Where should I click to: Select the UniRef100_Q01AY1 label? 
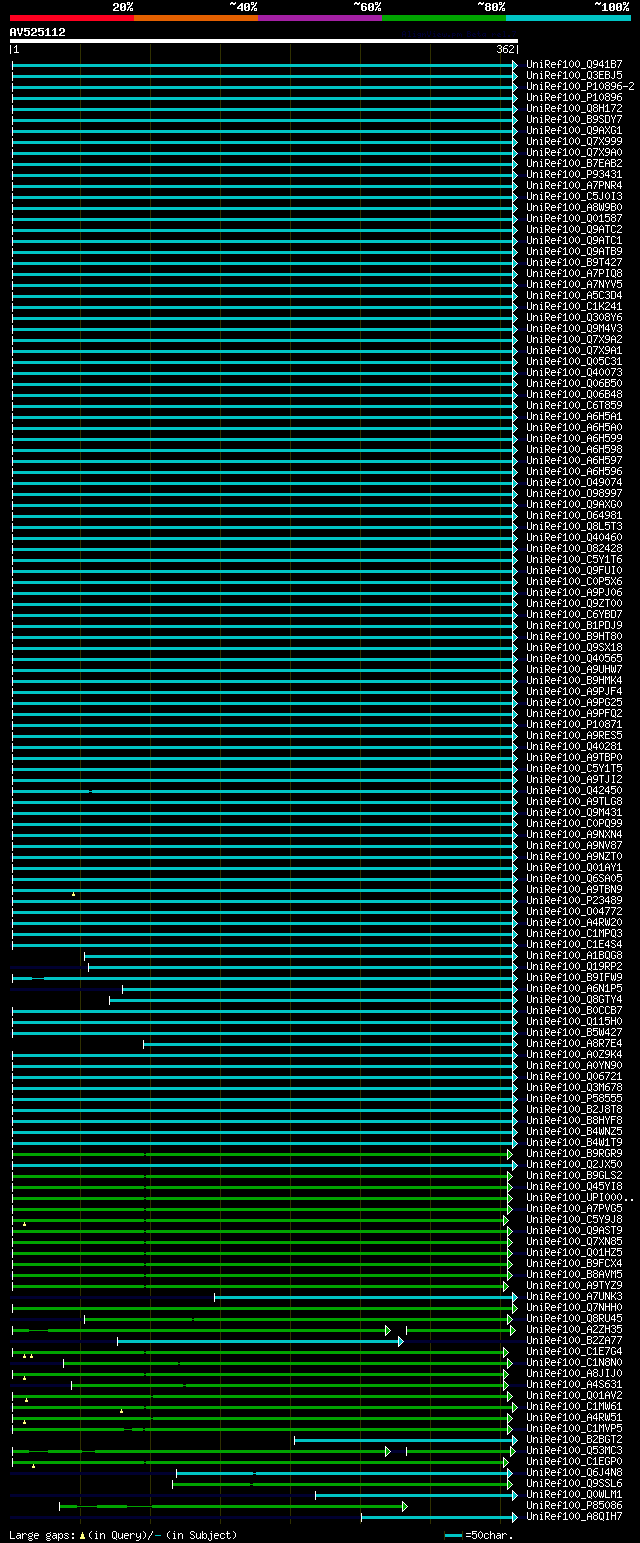pos(574,868)
